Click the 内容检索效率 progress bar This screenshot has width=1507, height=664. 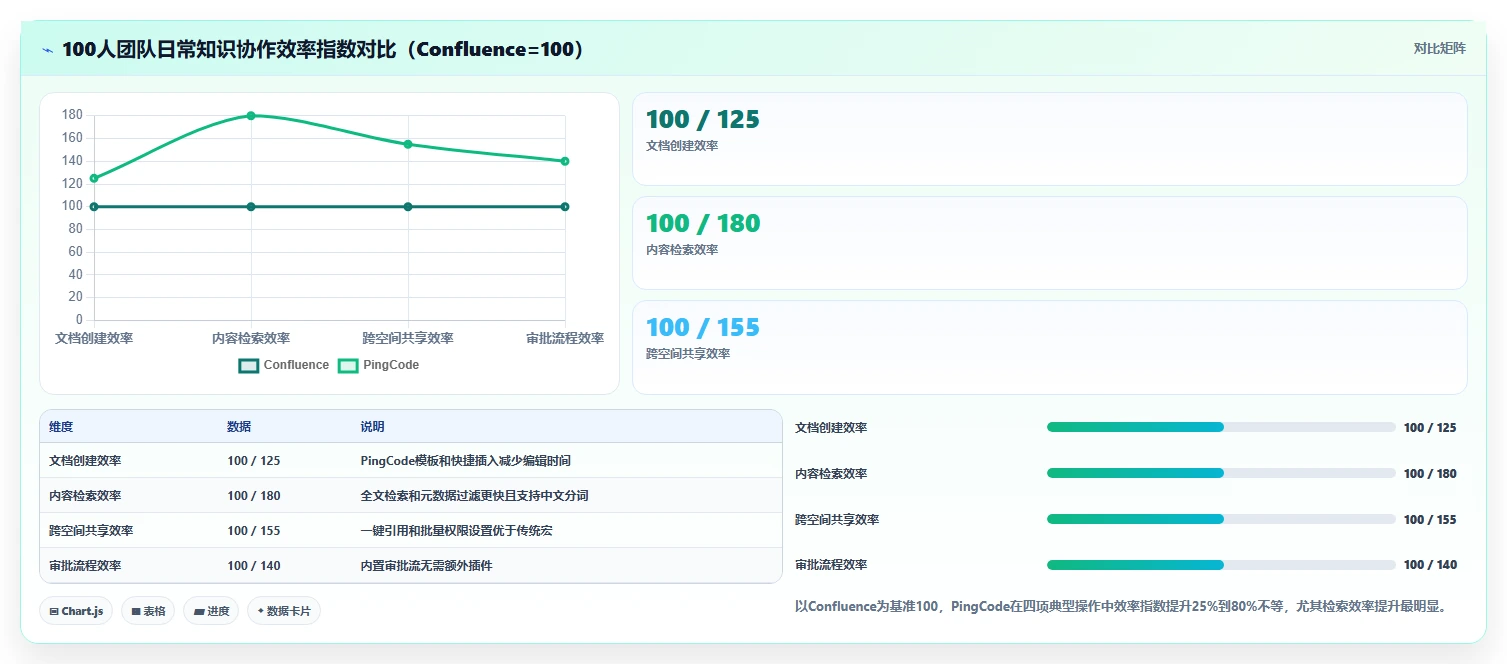(x=1221, y=473)
